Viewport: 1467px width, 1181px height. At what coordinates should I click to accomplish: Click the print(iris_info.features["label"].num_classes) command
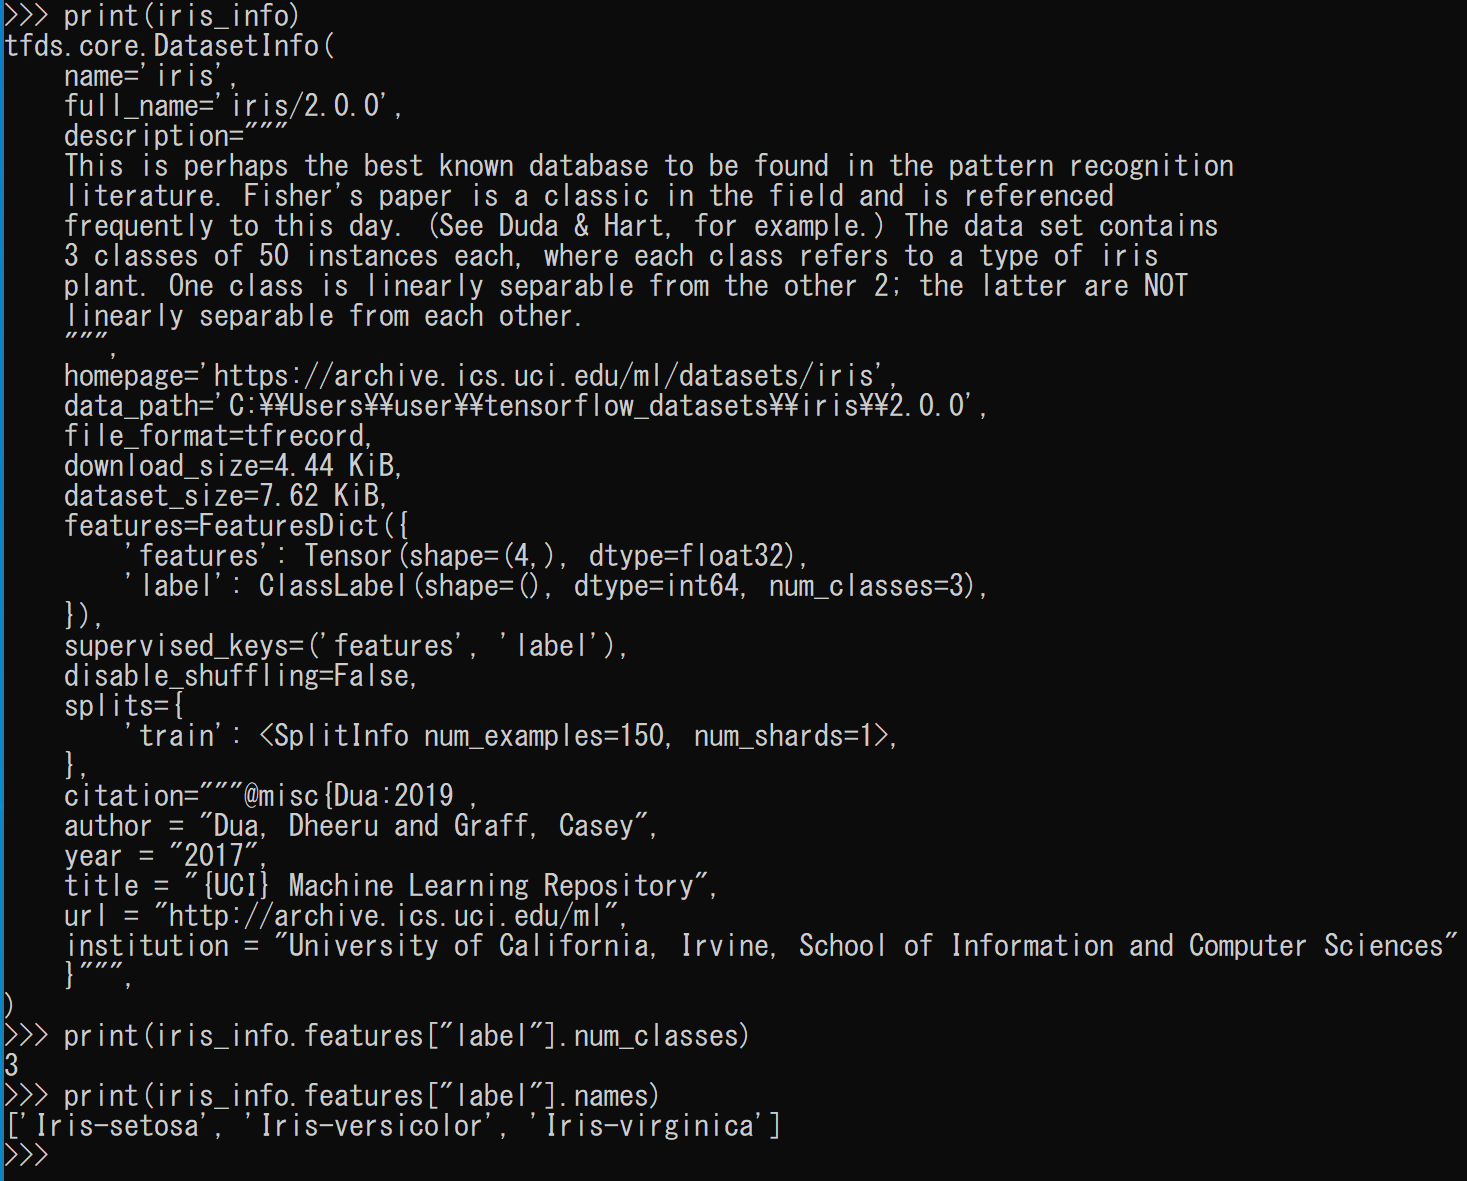(378, 1036)
